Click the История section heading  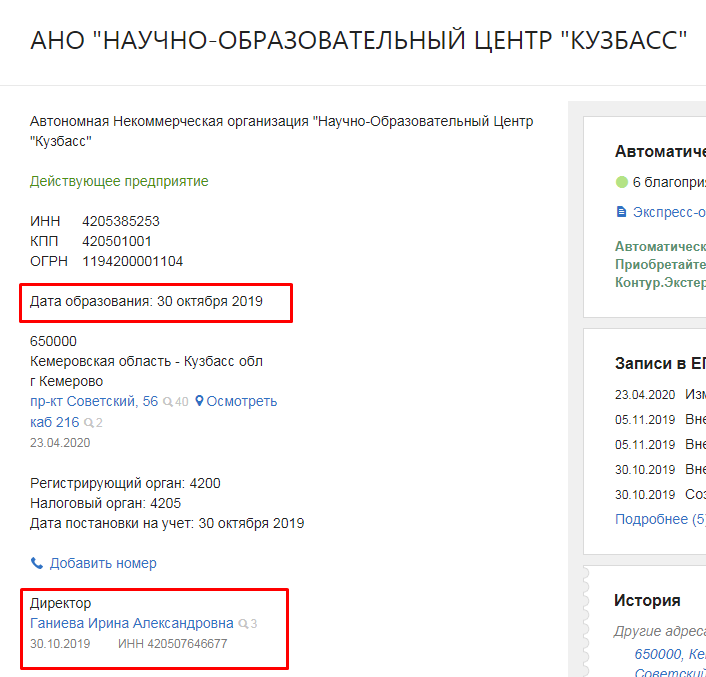pos(647,600)
